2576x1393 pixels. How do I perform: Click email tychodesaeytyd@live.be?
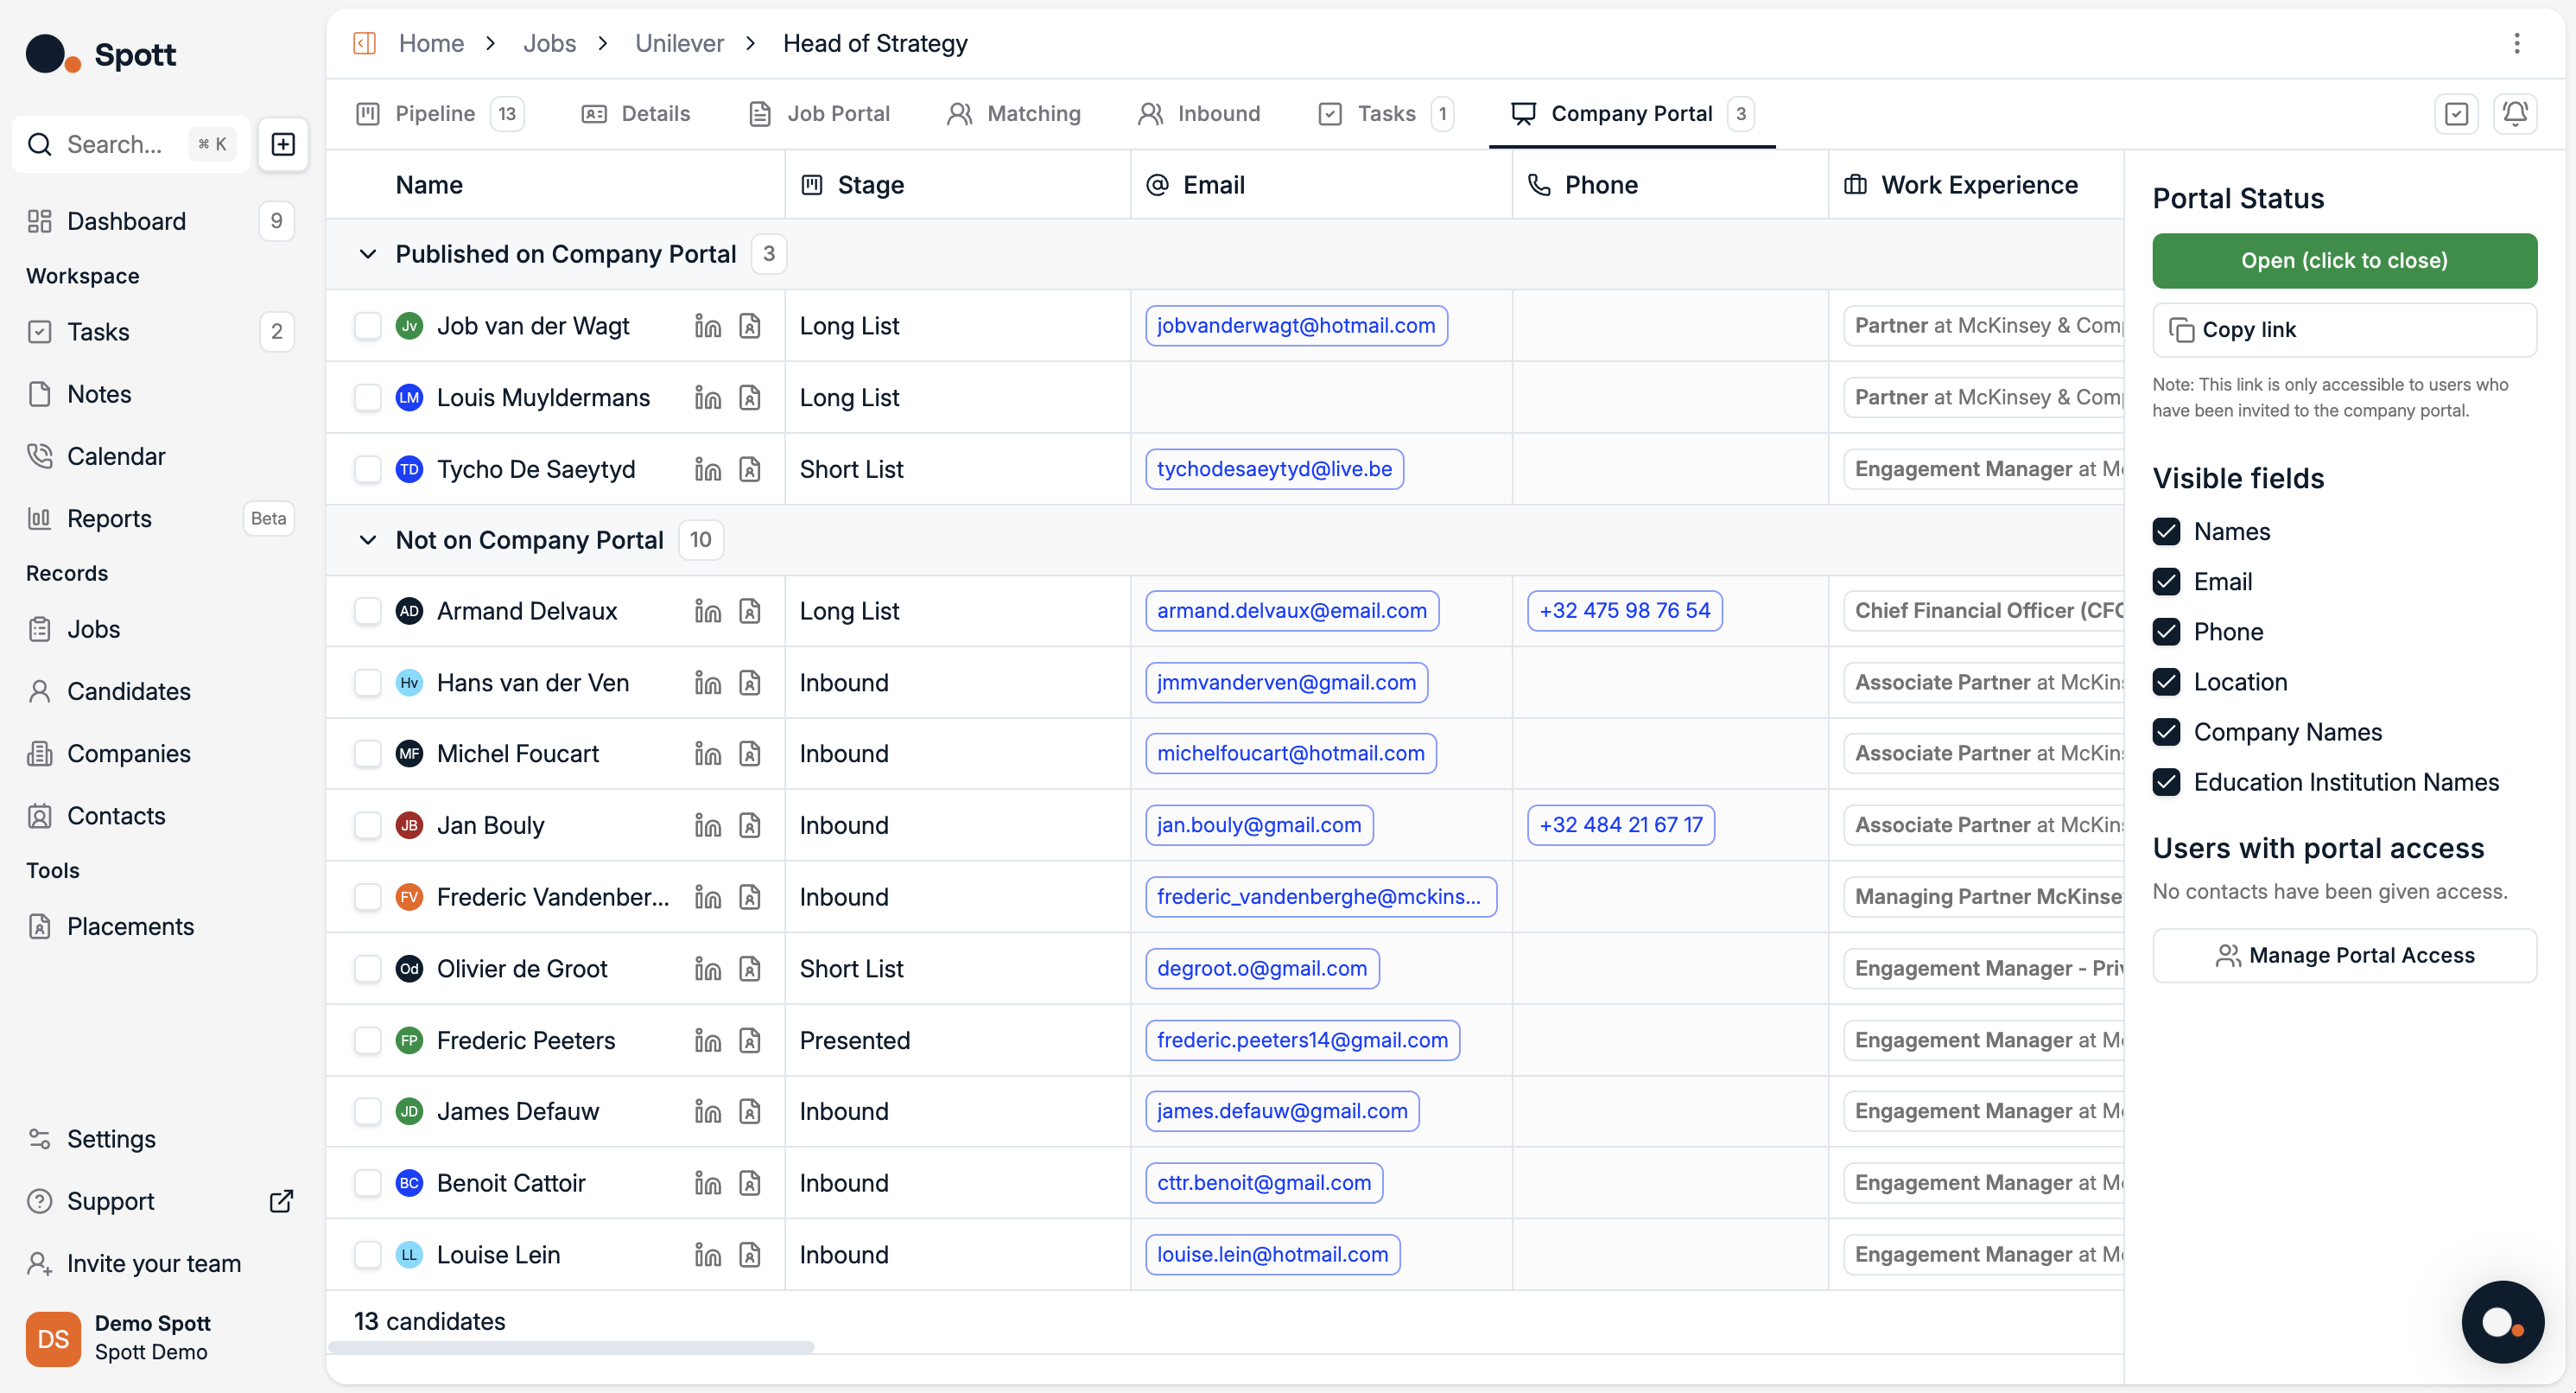click(1274, 469)
